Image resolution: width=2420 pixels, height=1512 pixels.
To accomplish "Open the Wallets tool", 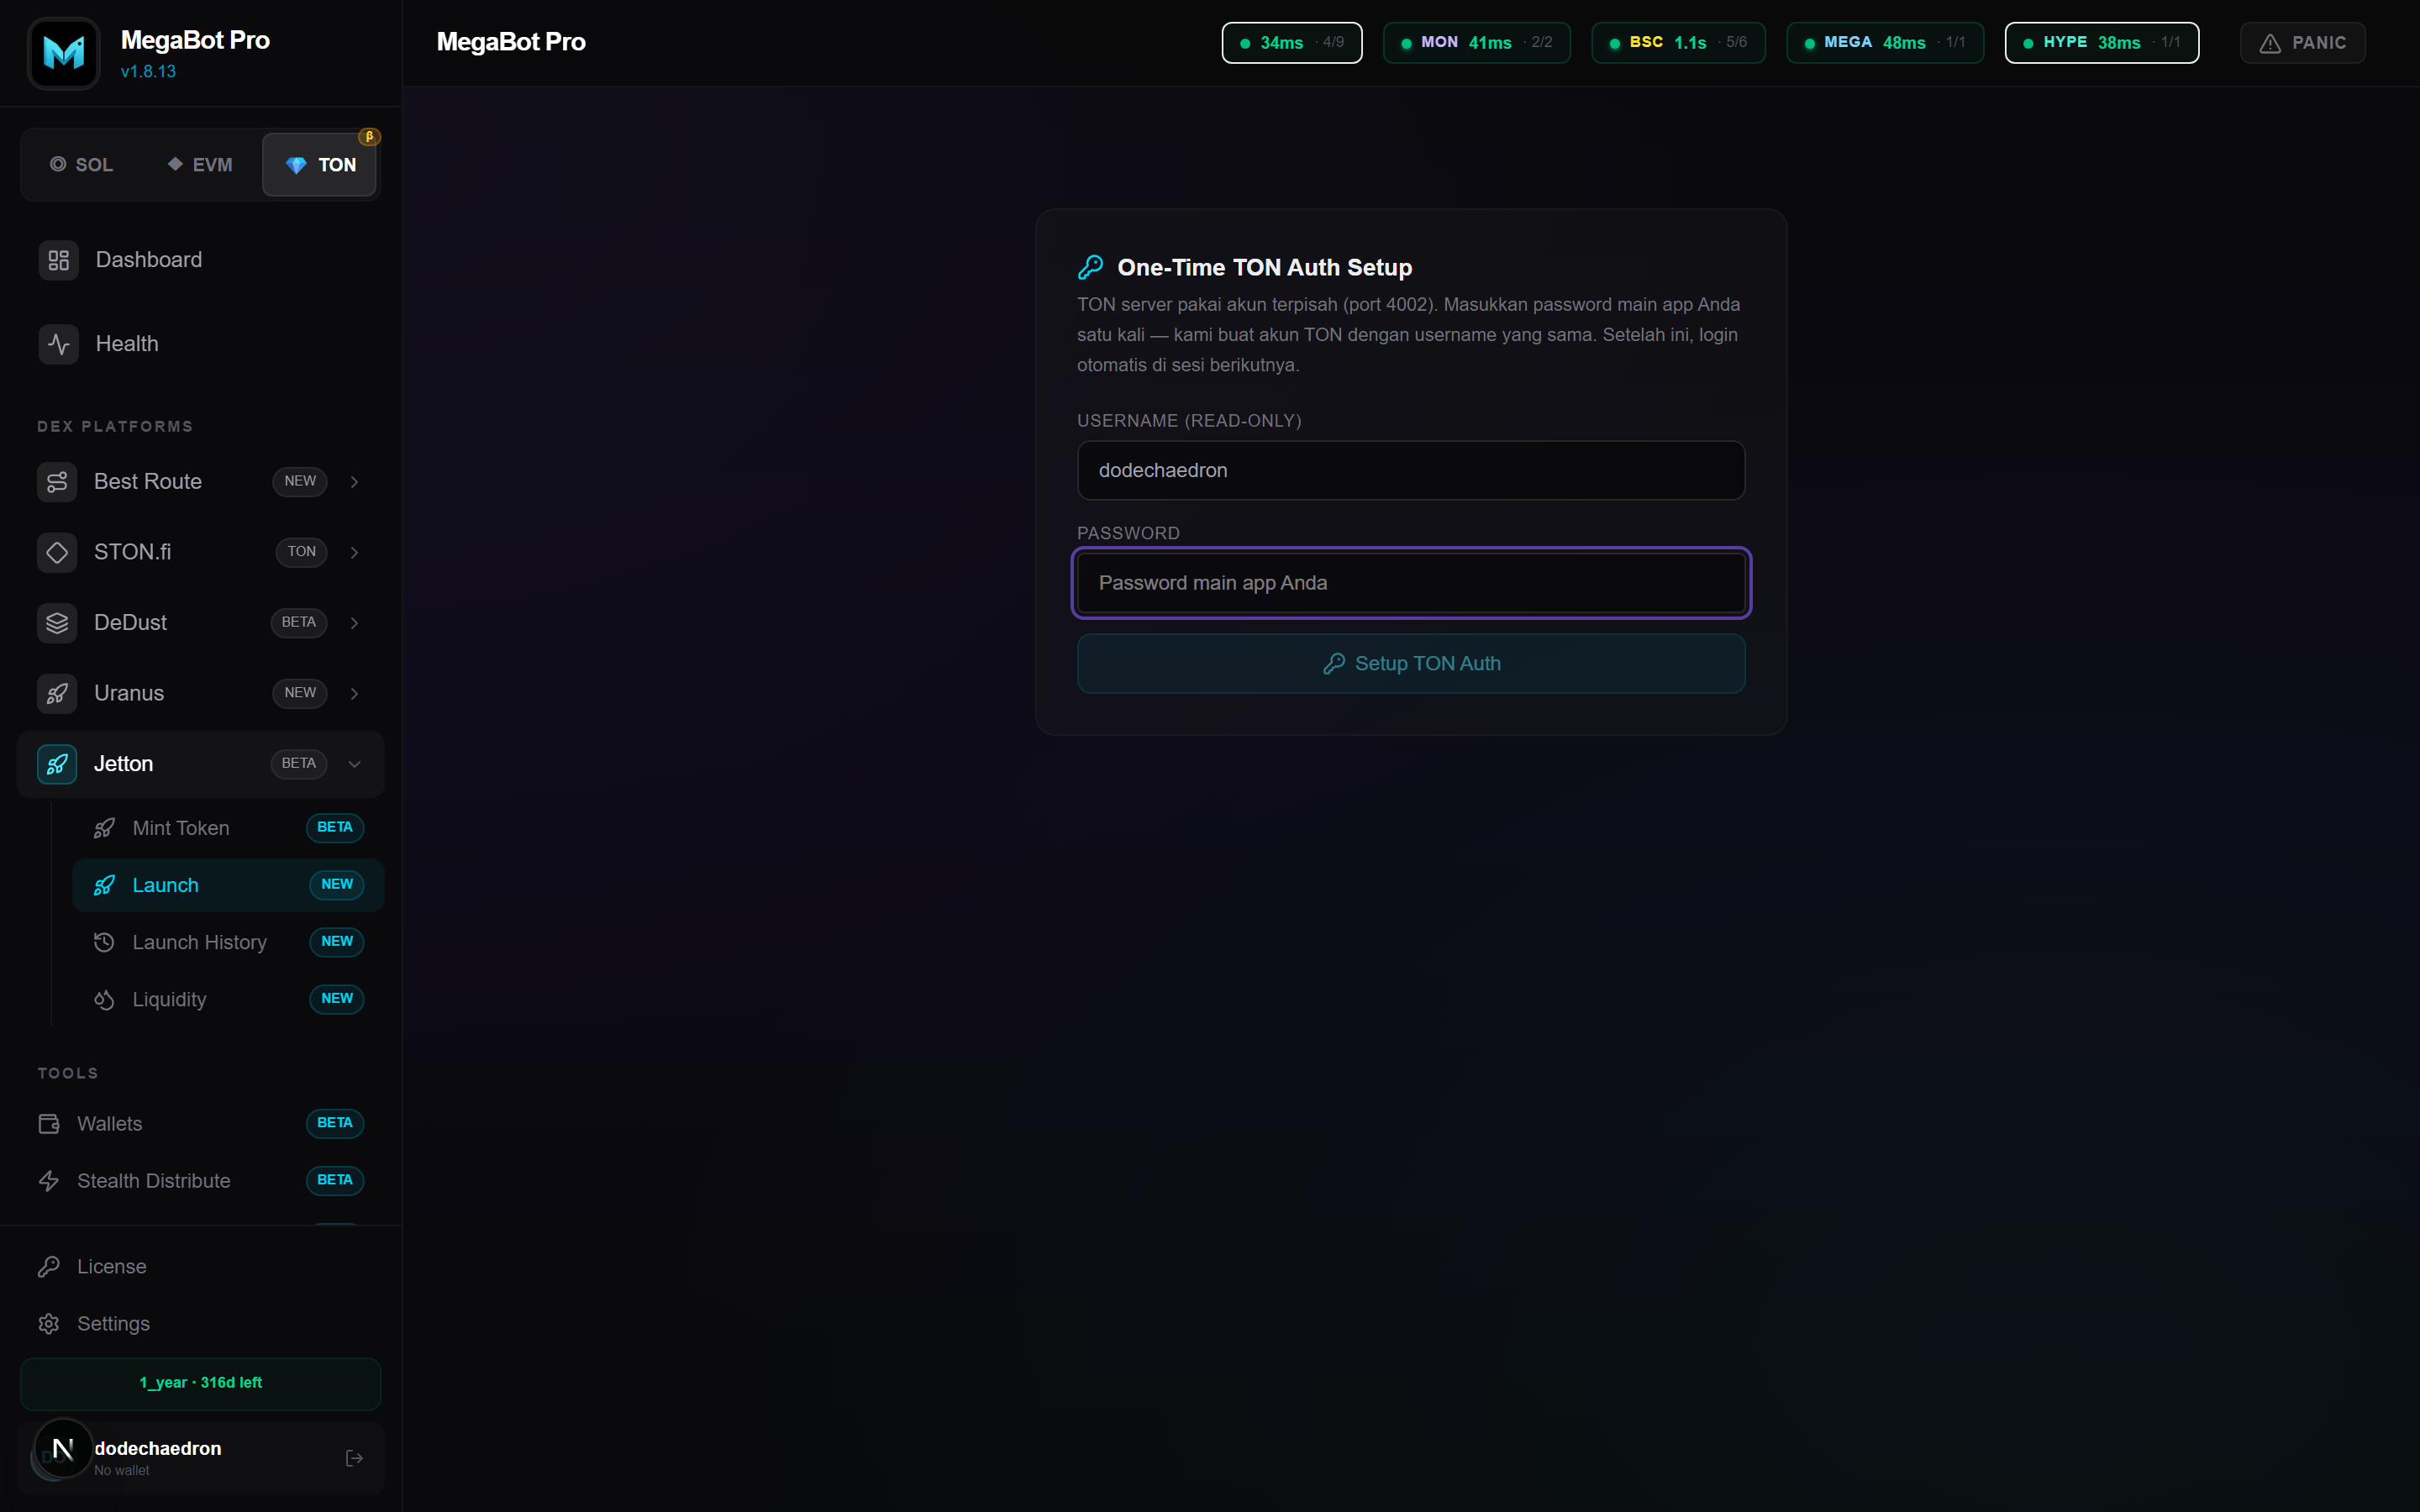I will click(x=201, y=1124).
